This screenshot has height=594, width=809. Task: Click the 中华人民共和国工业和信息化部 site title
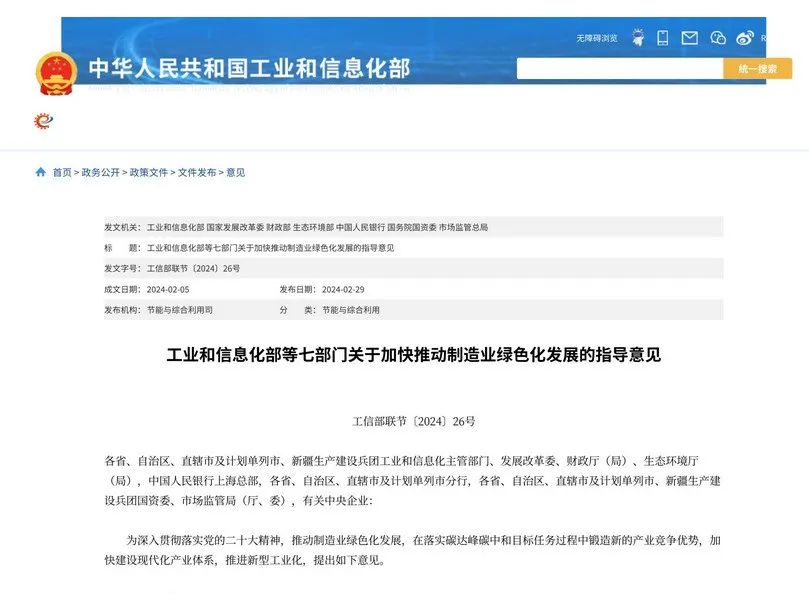249,69
